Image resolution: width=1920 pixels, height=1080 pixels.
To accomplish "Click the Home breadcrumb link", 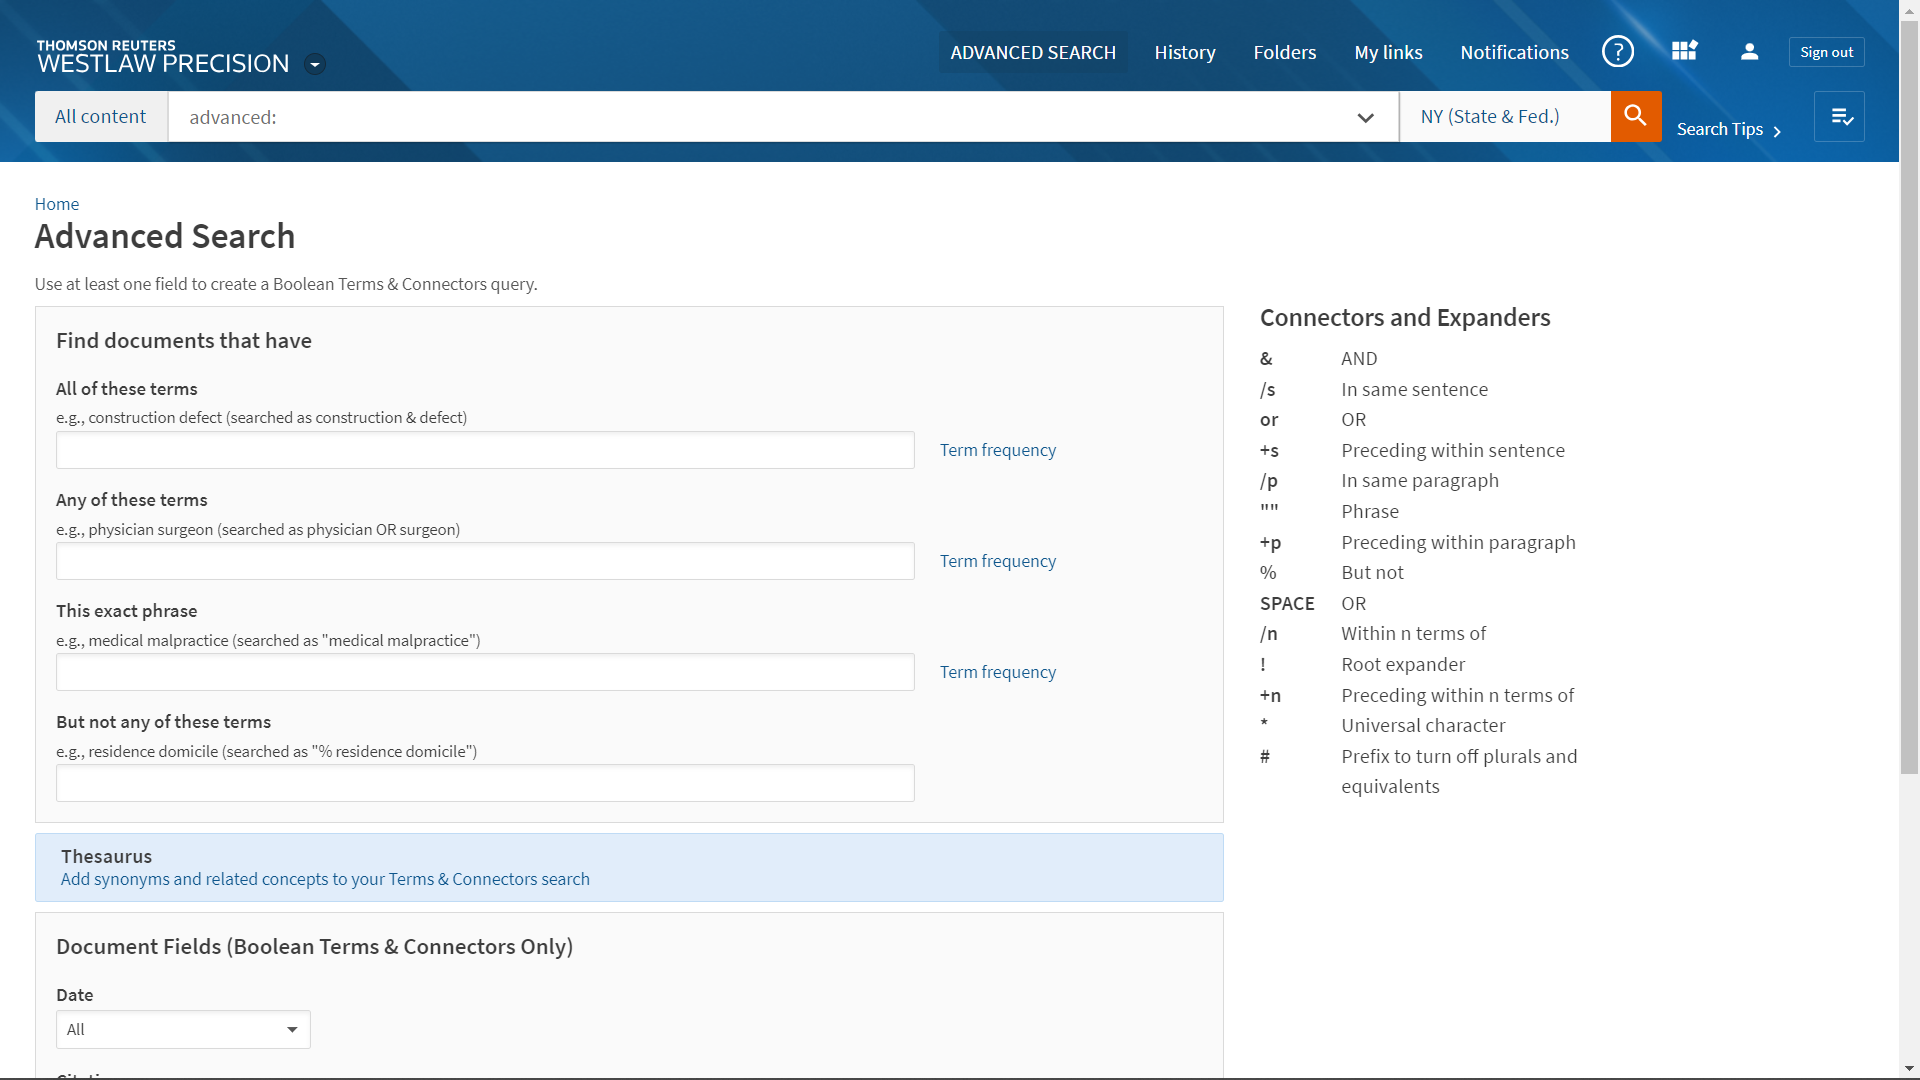I will 57,204.
